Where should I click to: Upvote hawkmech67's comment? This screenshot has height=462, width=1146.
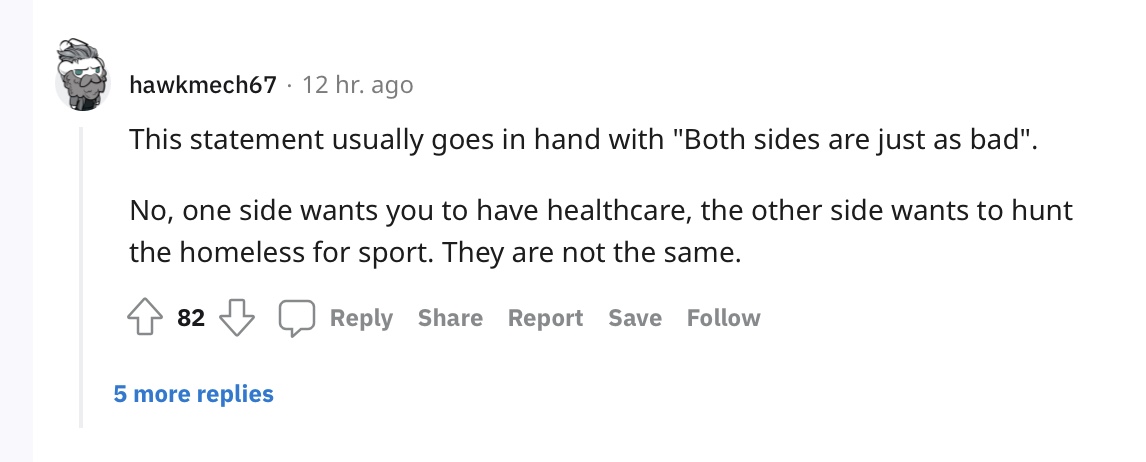click(145, 318)
